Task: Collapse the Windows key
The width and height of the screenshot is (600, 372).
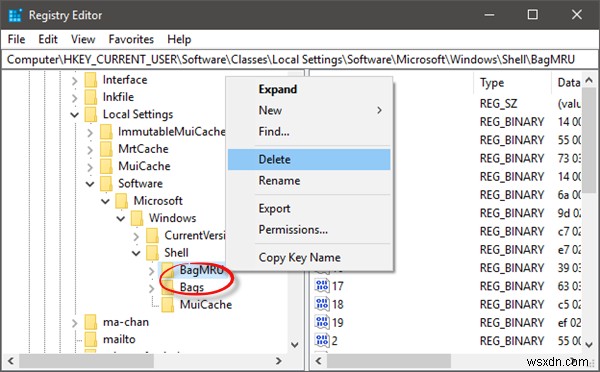Action: click(x=121, y=219)
